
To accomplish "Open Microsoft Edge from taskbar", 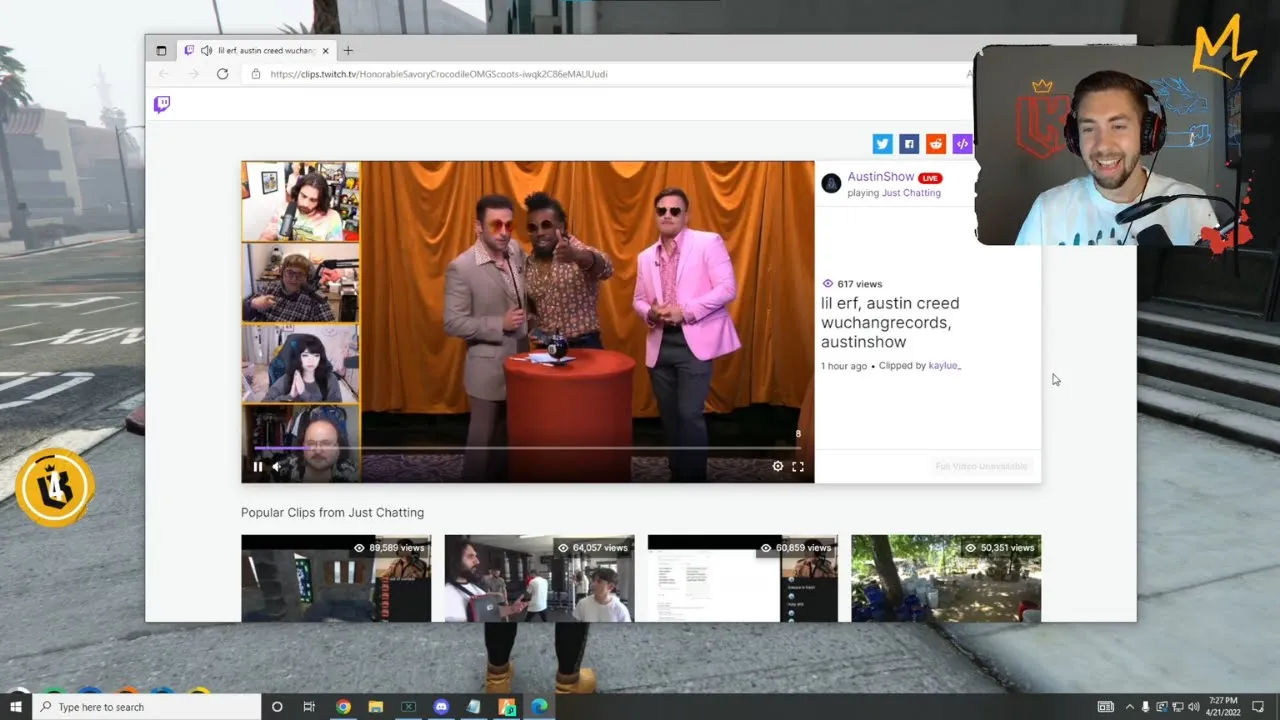I will pyautogui.click(x=539, y=707).
